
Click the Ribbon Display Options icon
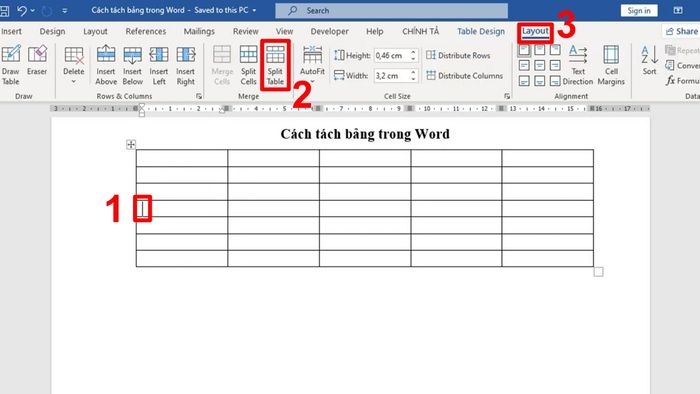[x=678, y=10]
